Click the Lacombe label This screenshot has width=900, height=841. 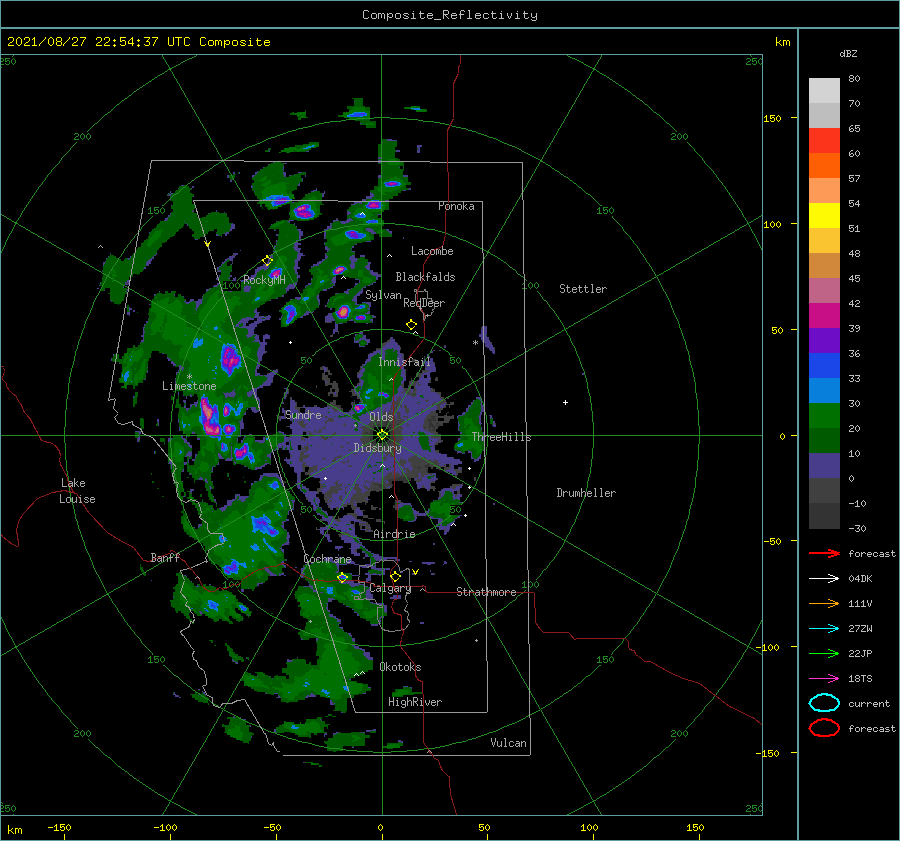click(432, 251)
